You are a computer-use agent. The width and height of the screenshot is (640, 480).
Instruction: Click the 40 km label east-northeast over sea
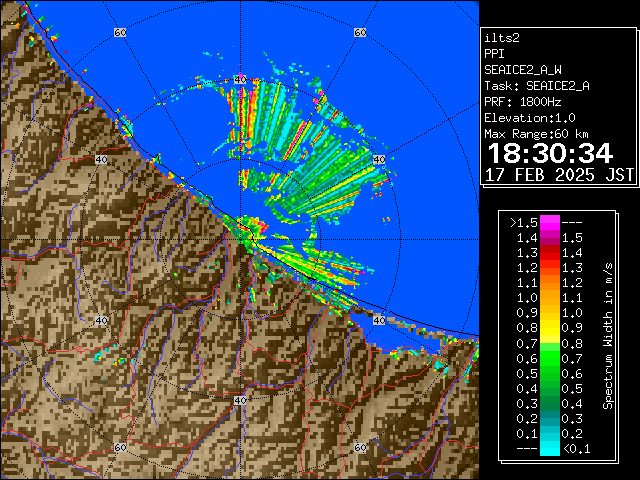[x=380, y=159]
